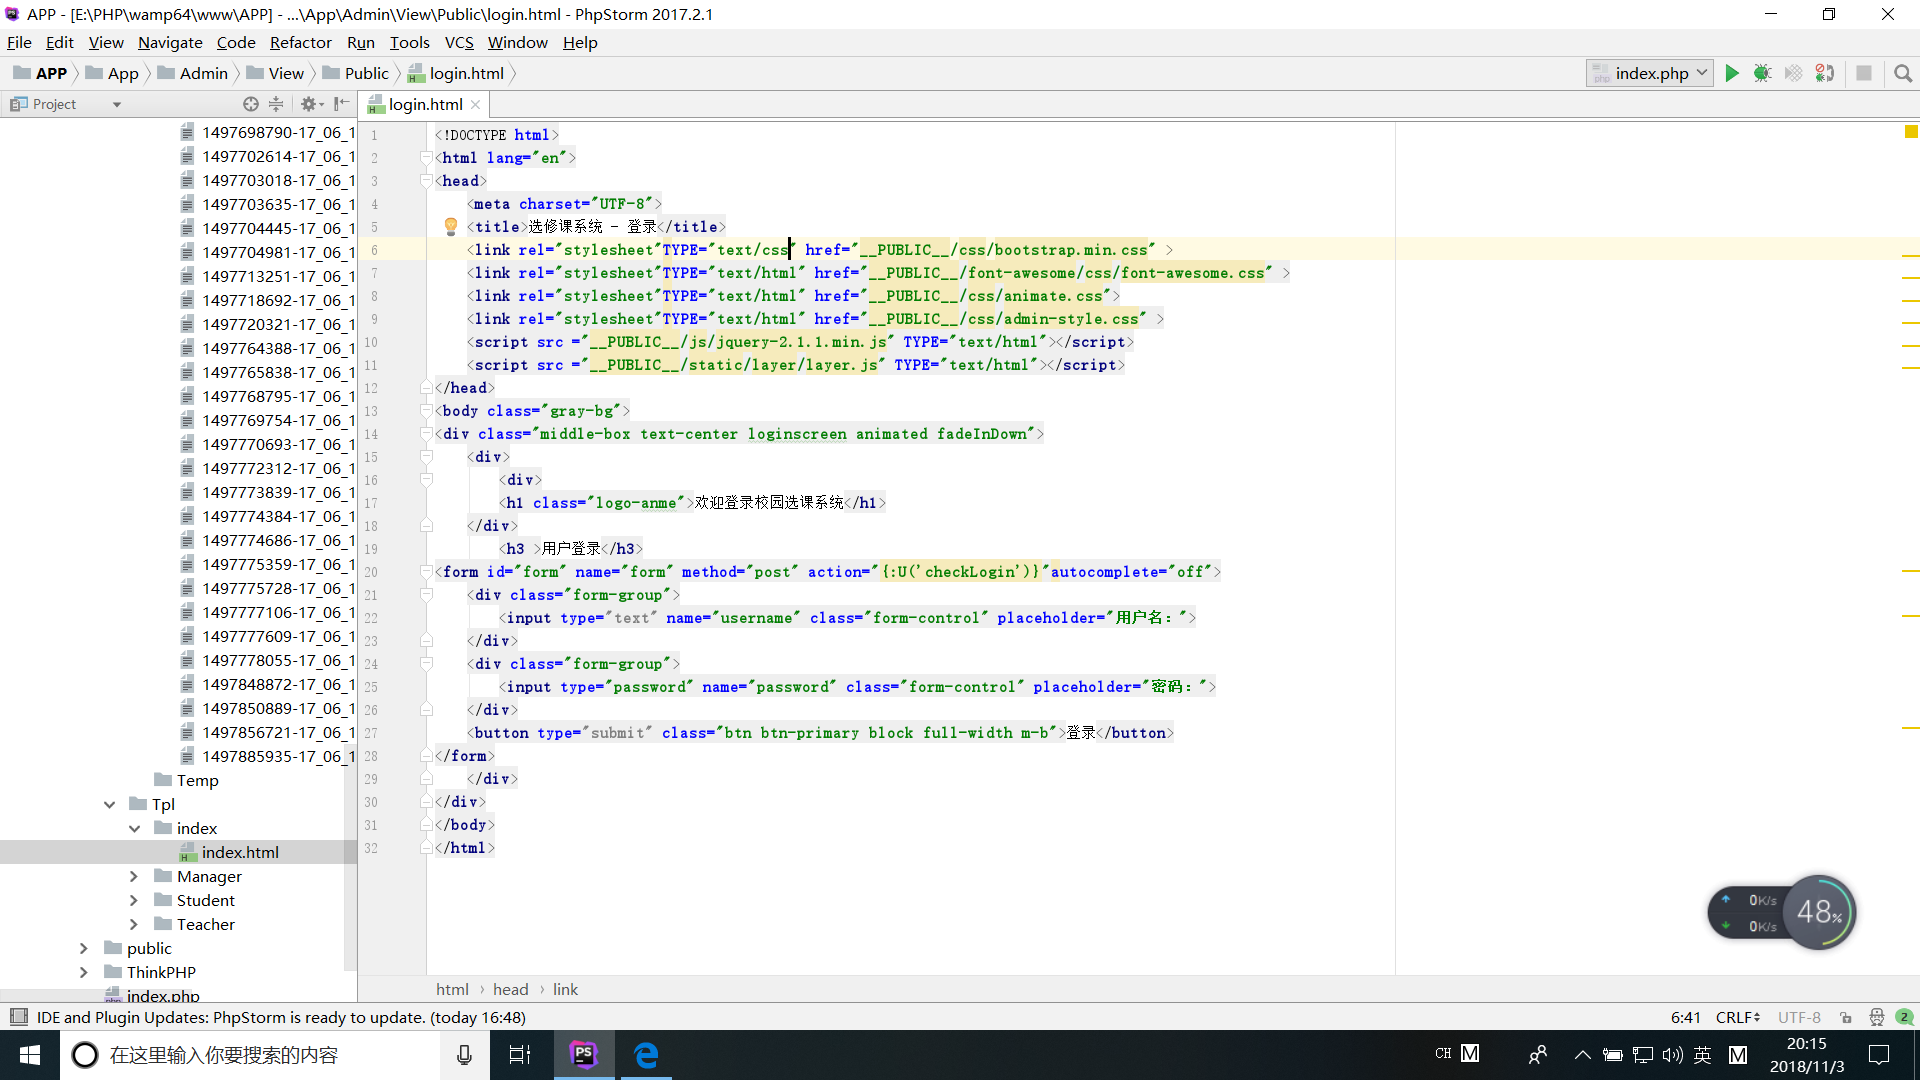Click the 'link' editor breadcrumb
This screenshot has height=1080, width=1920.
pos(565,989)
